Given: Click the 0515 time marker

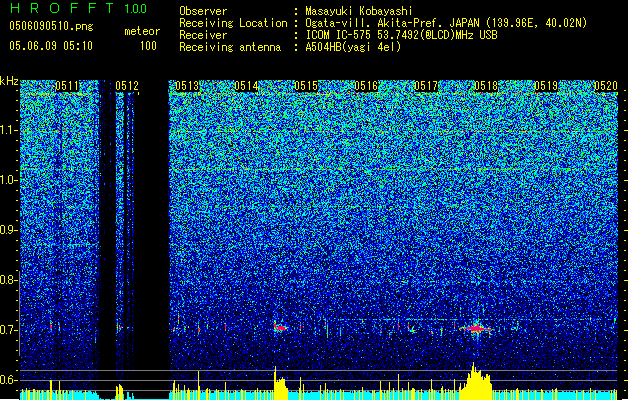Looking at the screenshot, I should 306,86.
